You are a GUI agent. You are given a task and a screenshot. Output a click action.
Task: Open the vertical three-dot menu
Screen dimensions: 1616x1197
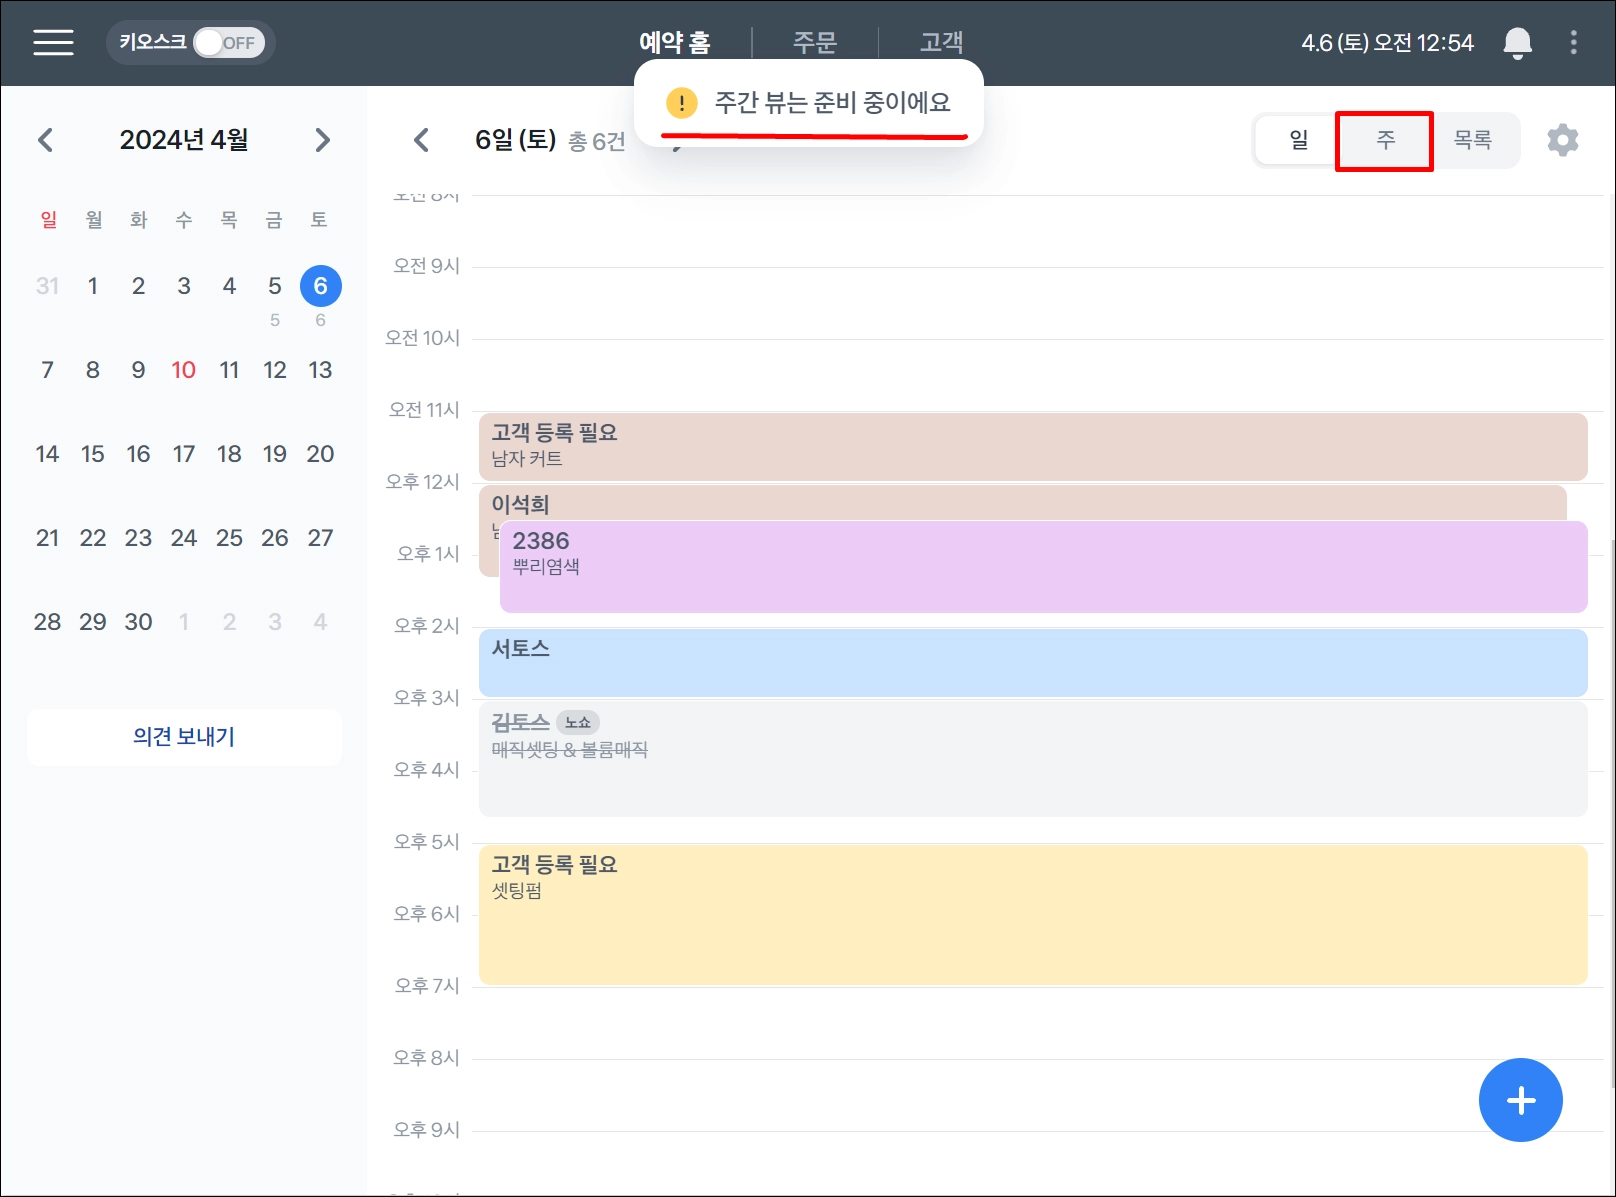pos(1573,42)
